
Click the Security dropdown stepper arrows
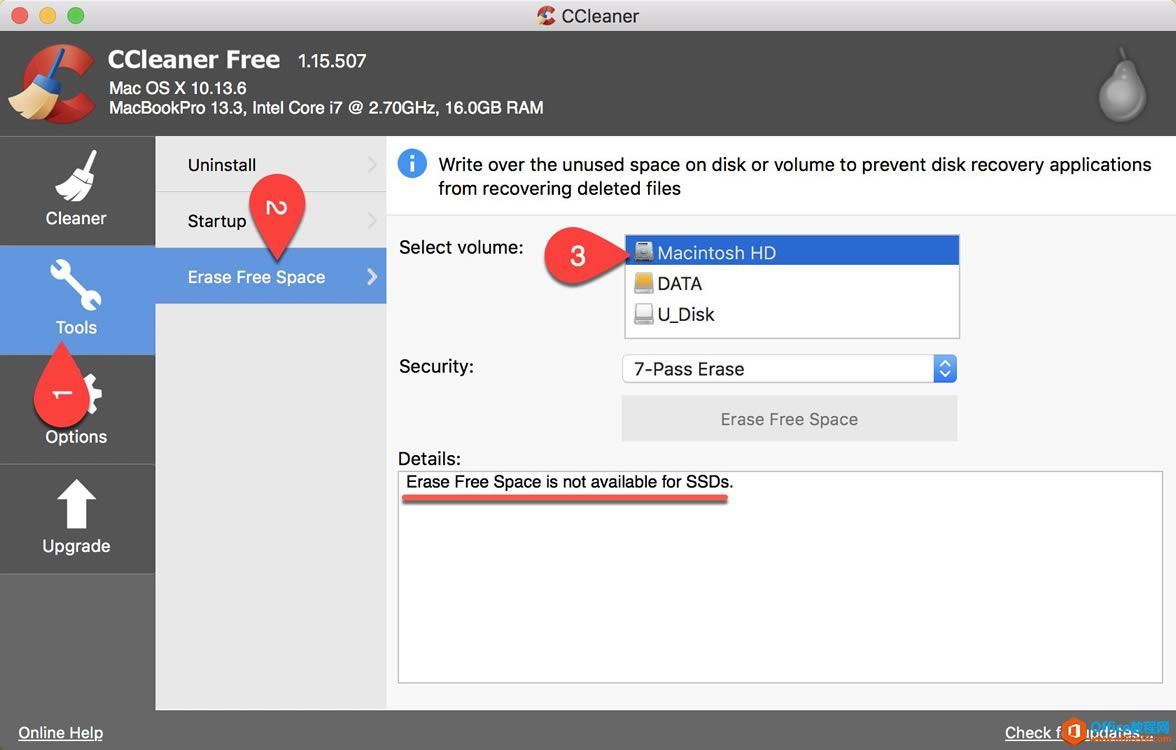(945, 369)
